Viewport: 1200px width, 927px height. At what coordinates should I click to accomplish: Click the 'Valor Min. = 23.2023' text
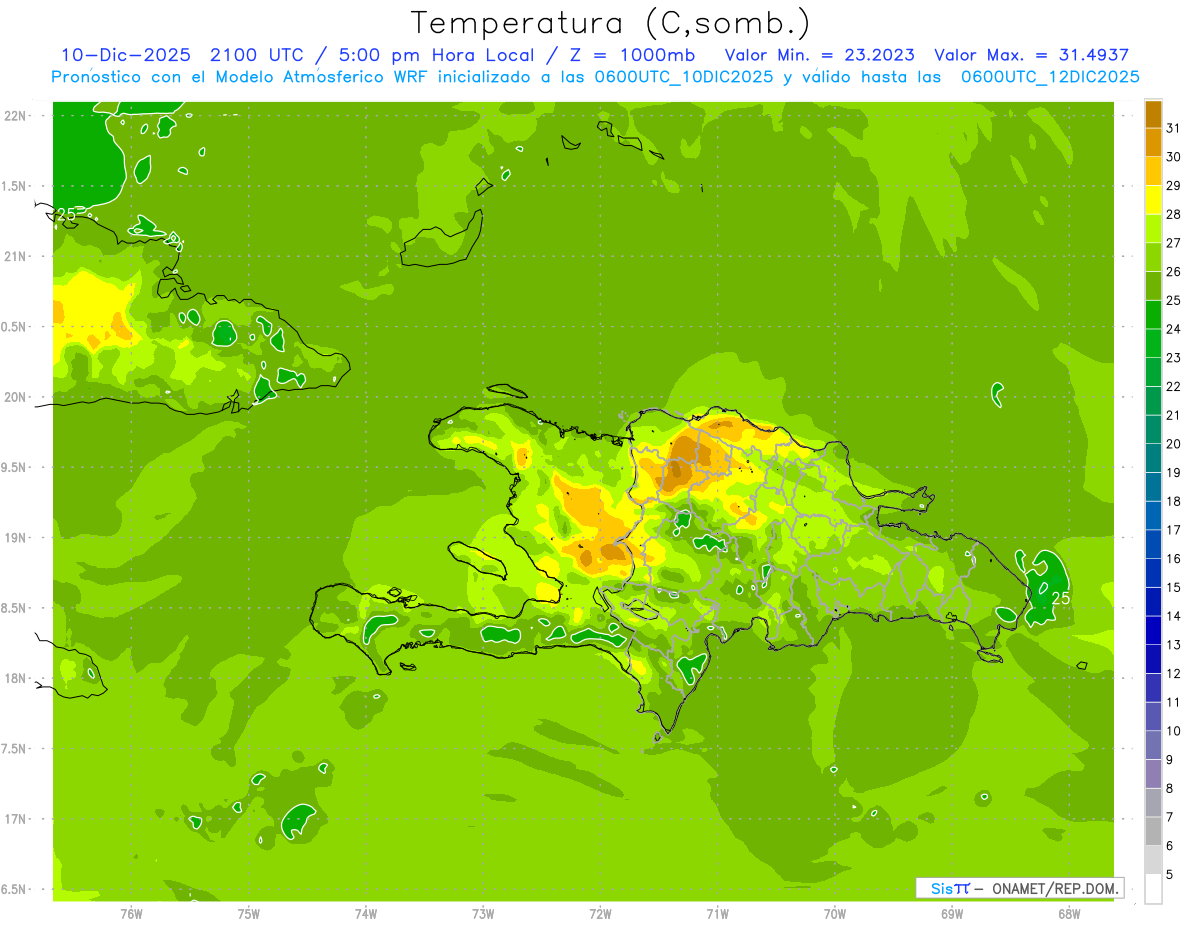[x=821, y=55]
